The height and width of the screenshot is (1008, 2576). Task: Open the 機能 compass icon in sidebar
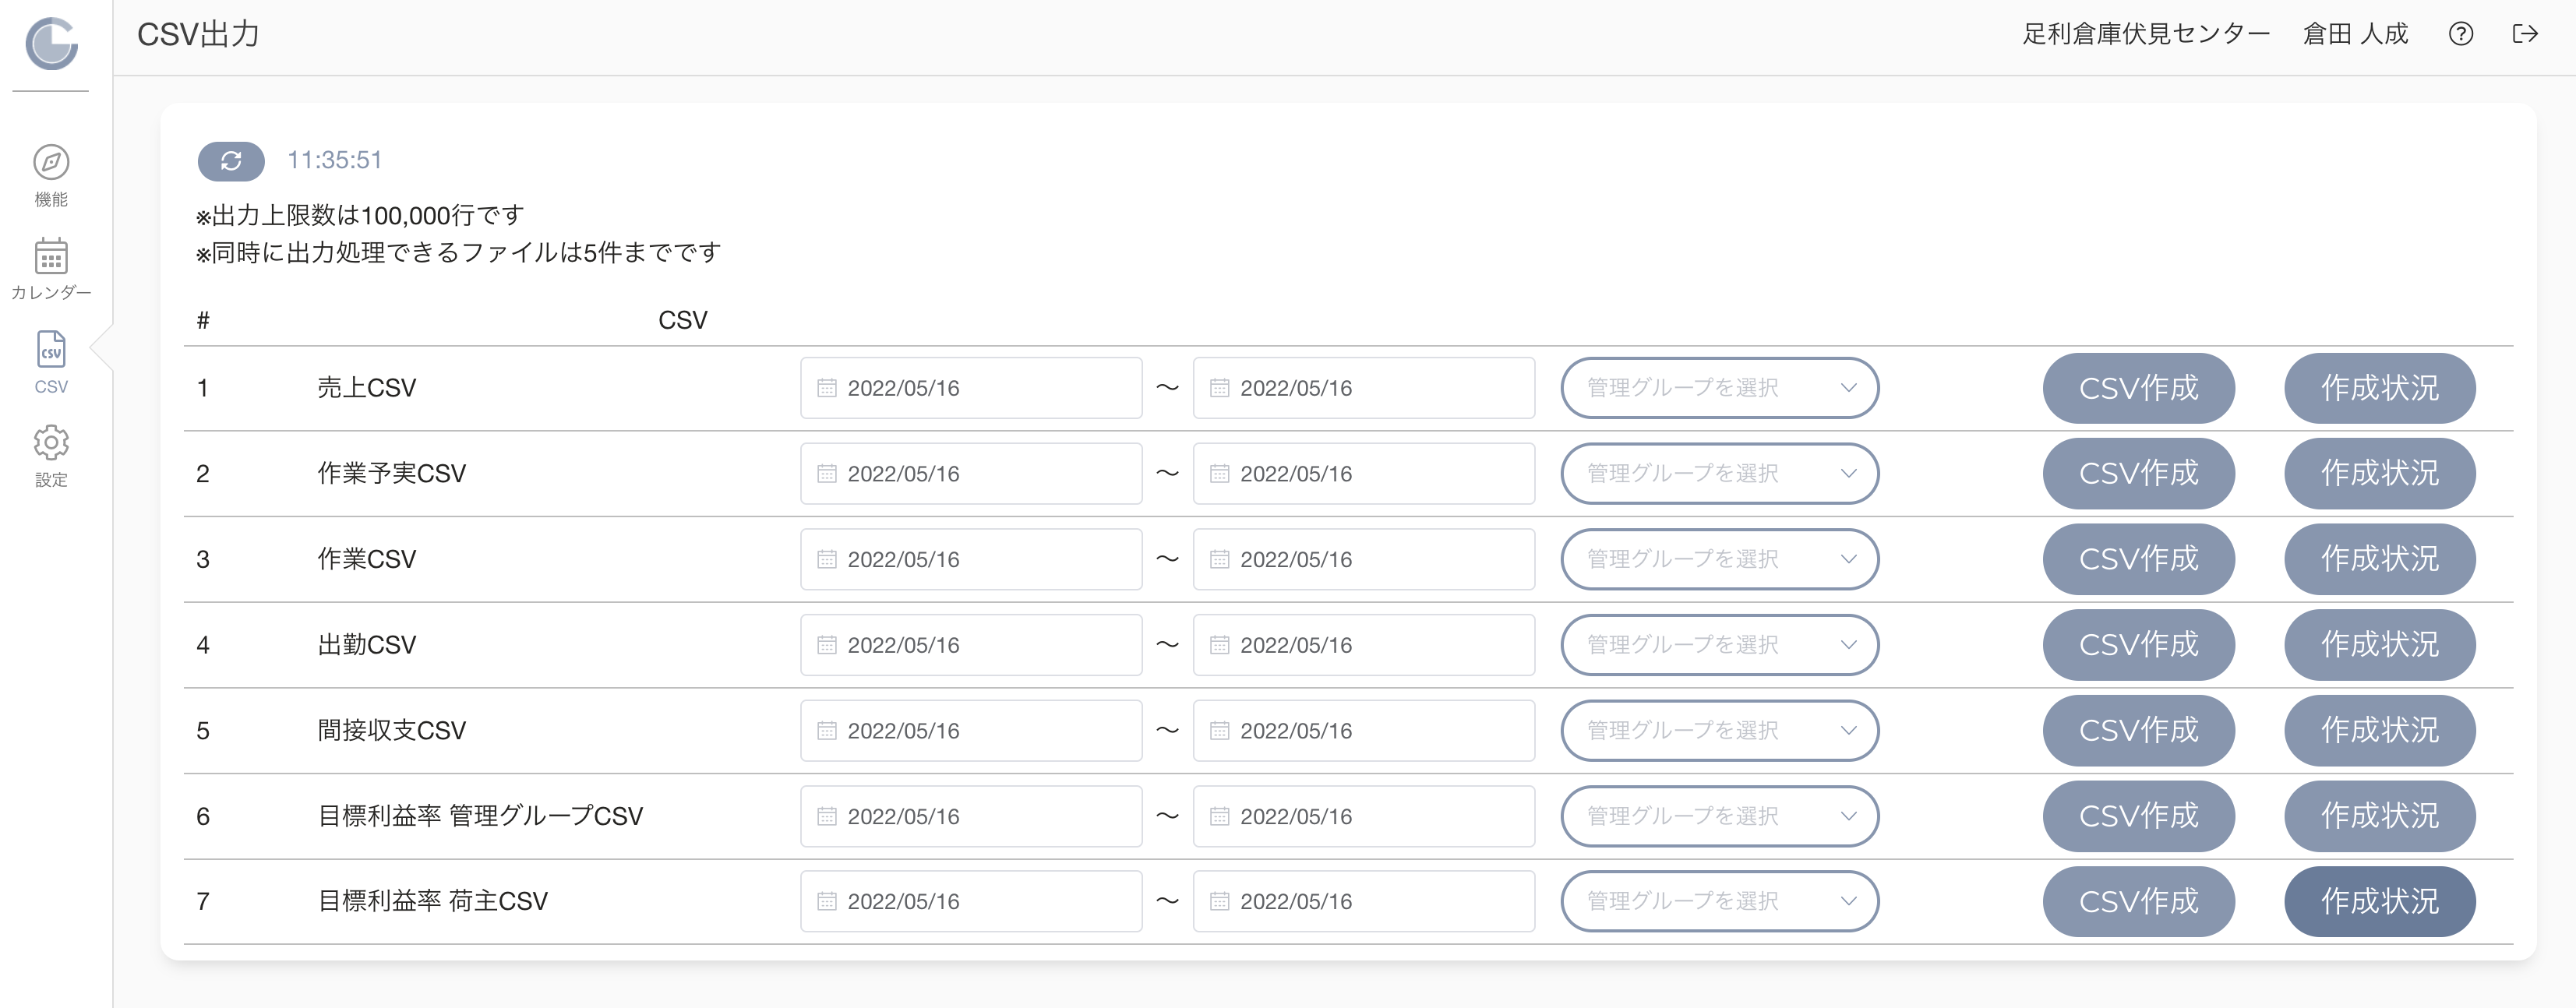point(51,162)
